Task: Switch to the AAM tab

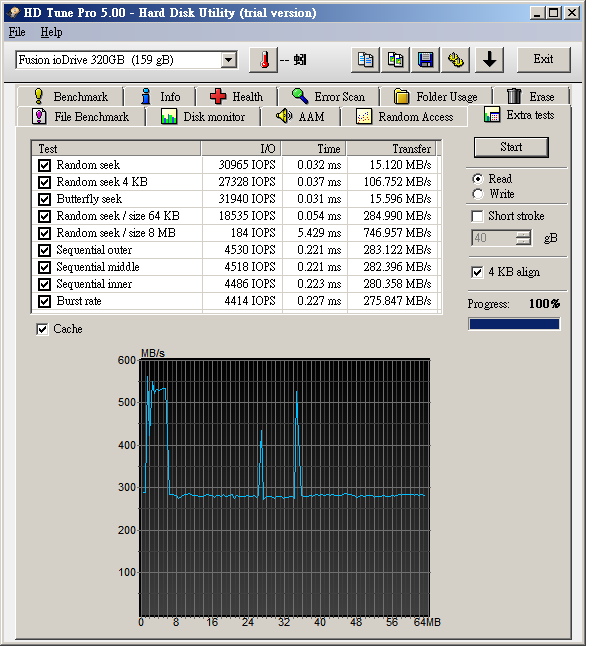Action: 300,117
